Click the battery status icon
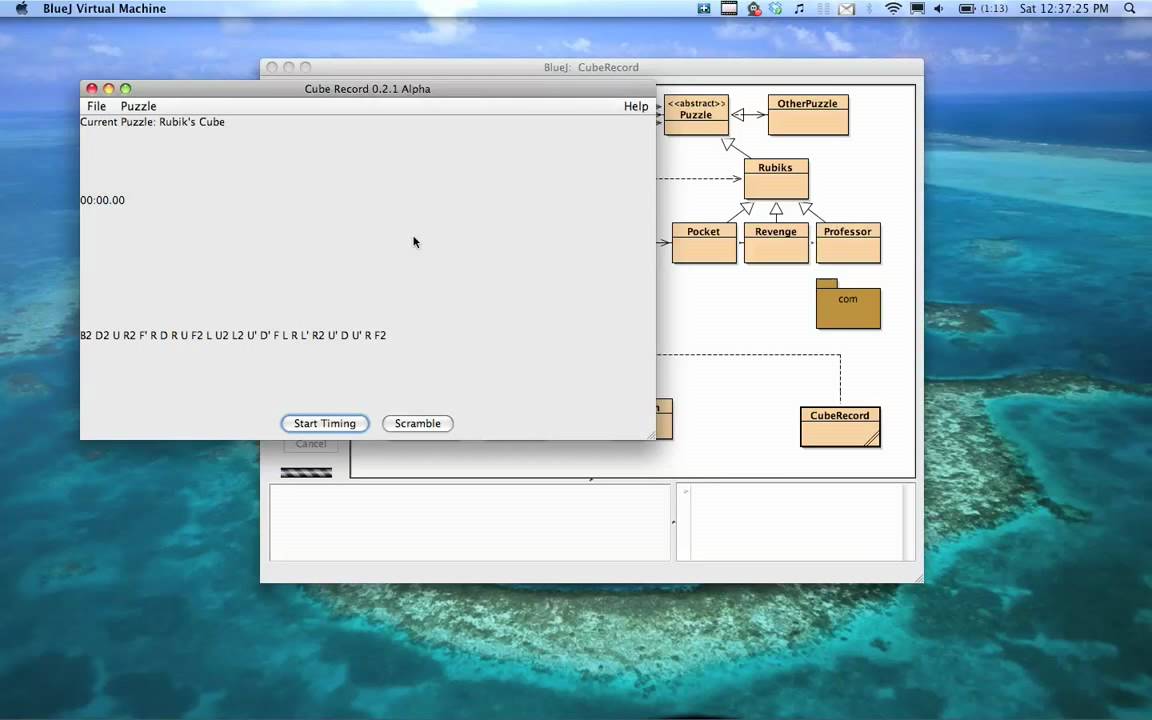Viewport: 1152px width, 720px height. 967,9
